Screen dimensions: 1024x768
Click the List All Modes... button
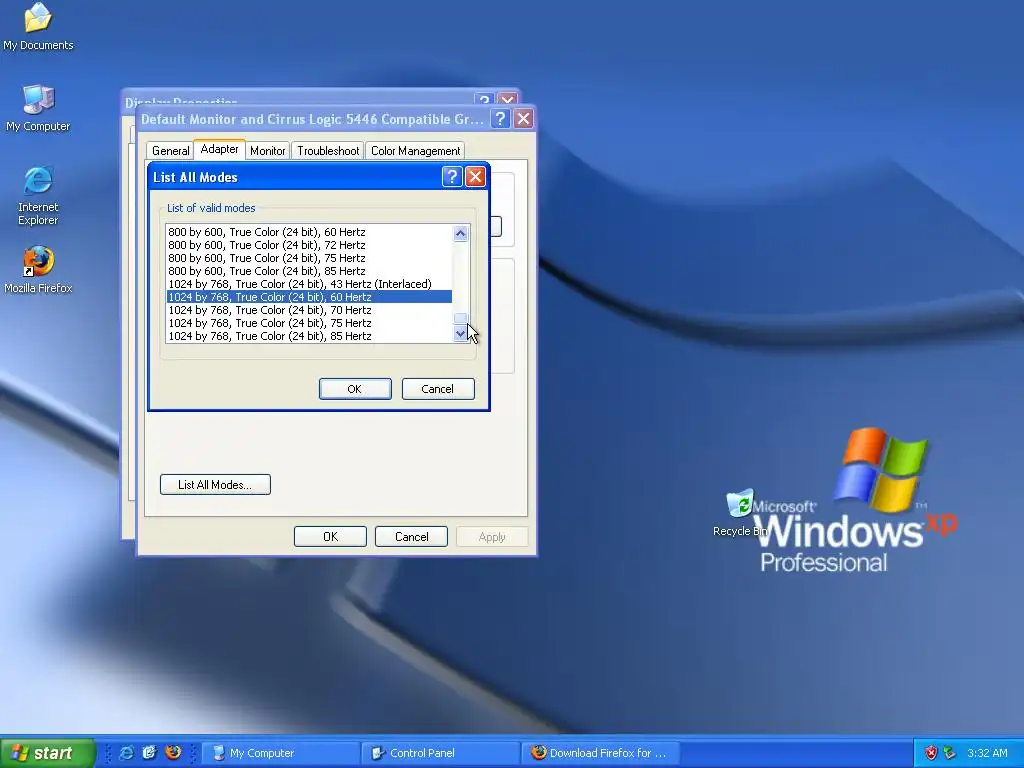click(215, 485)
